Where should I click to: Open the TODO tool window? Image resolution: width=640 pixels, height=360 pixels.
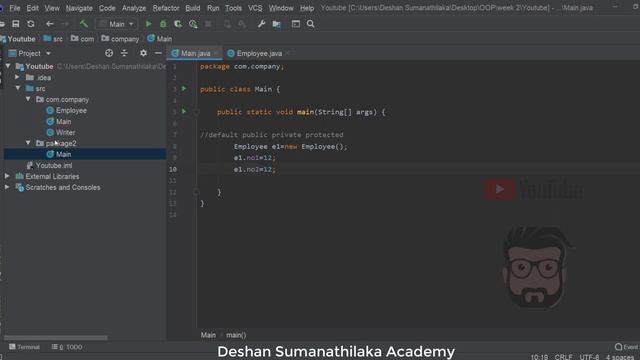click(x=67, y=347)
